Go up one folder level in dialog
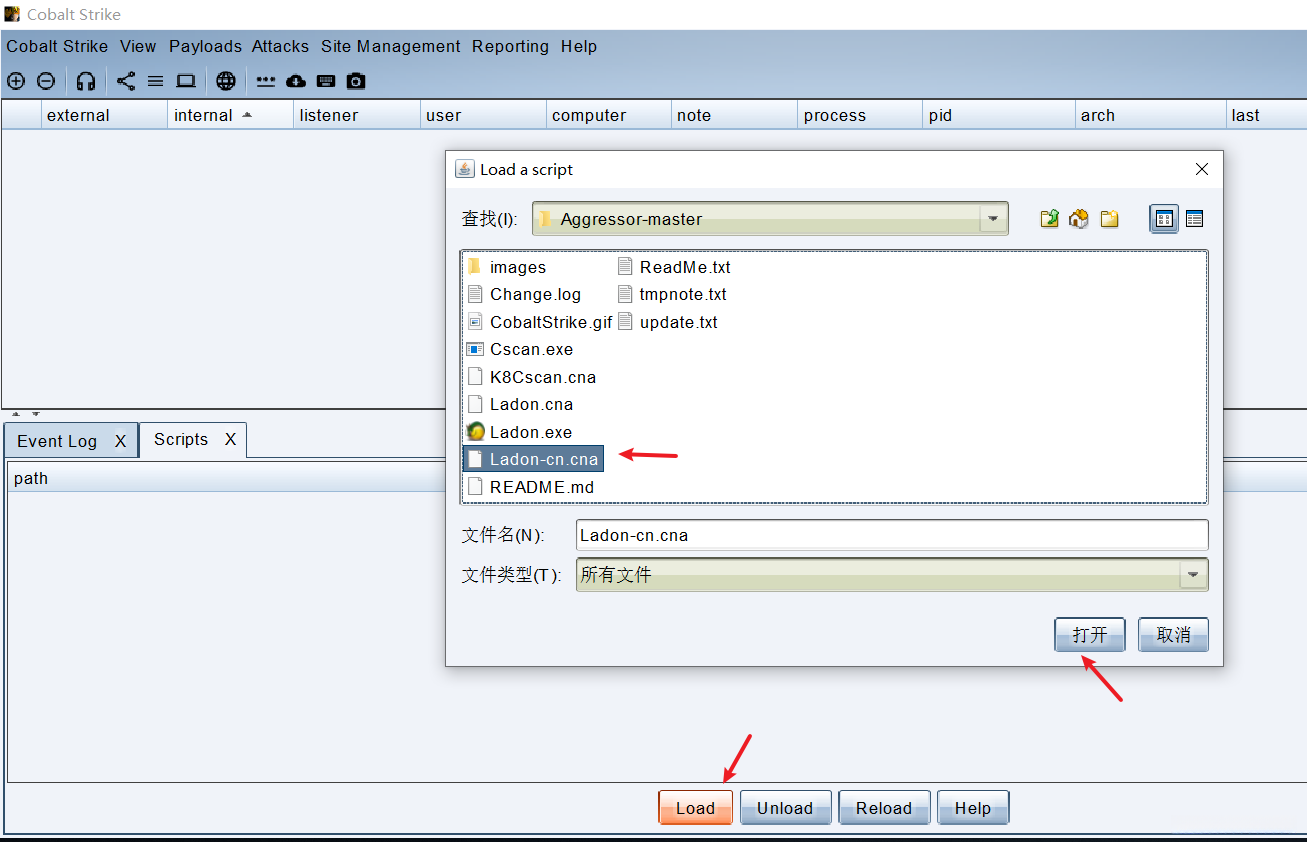 1049,219
